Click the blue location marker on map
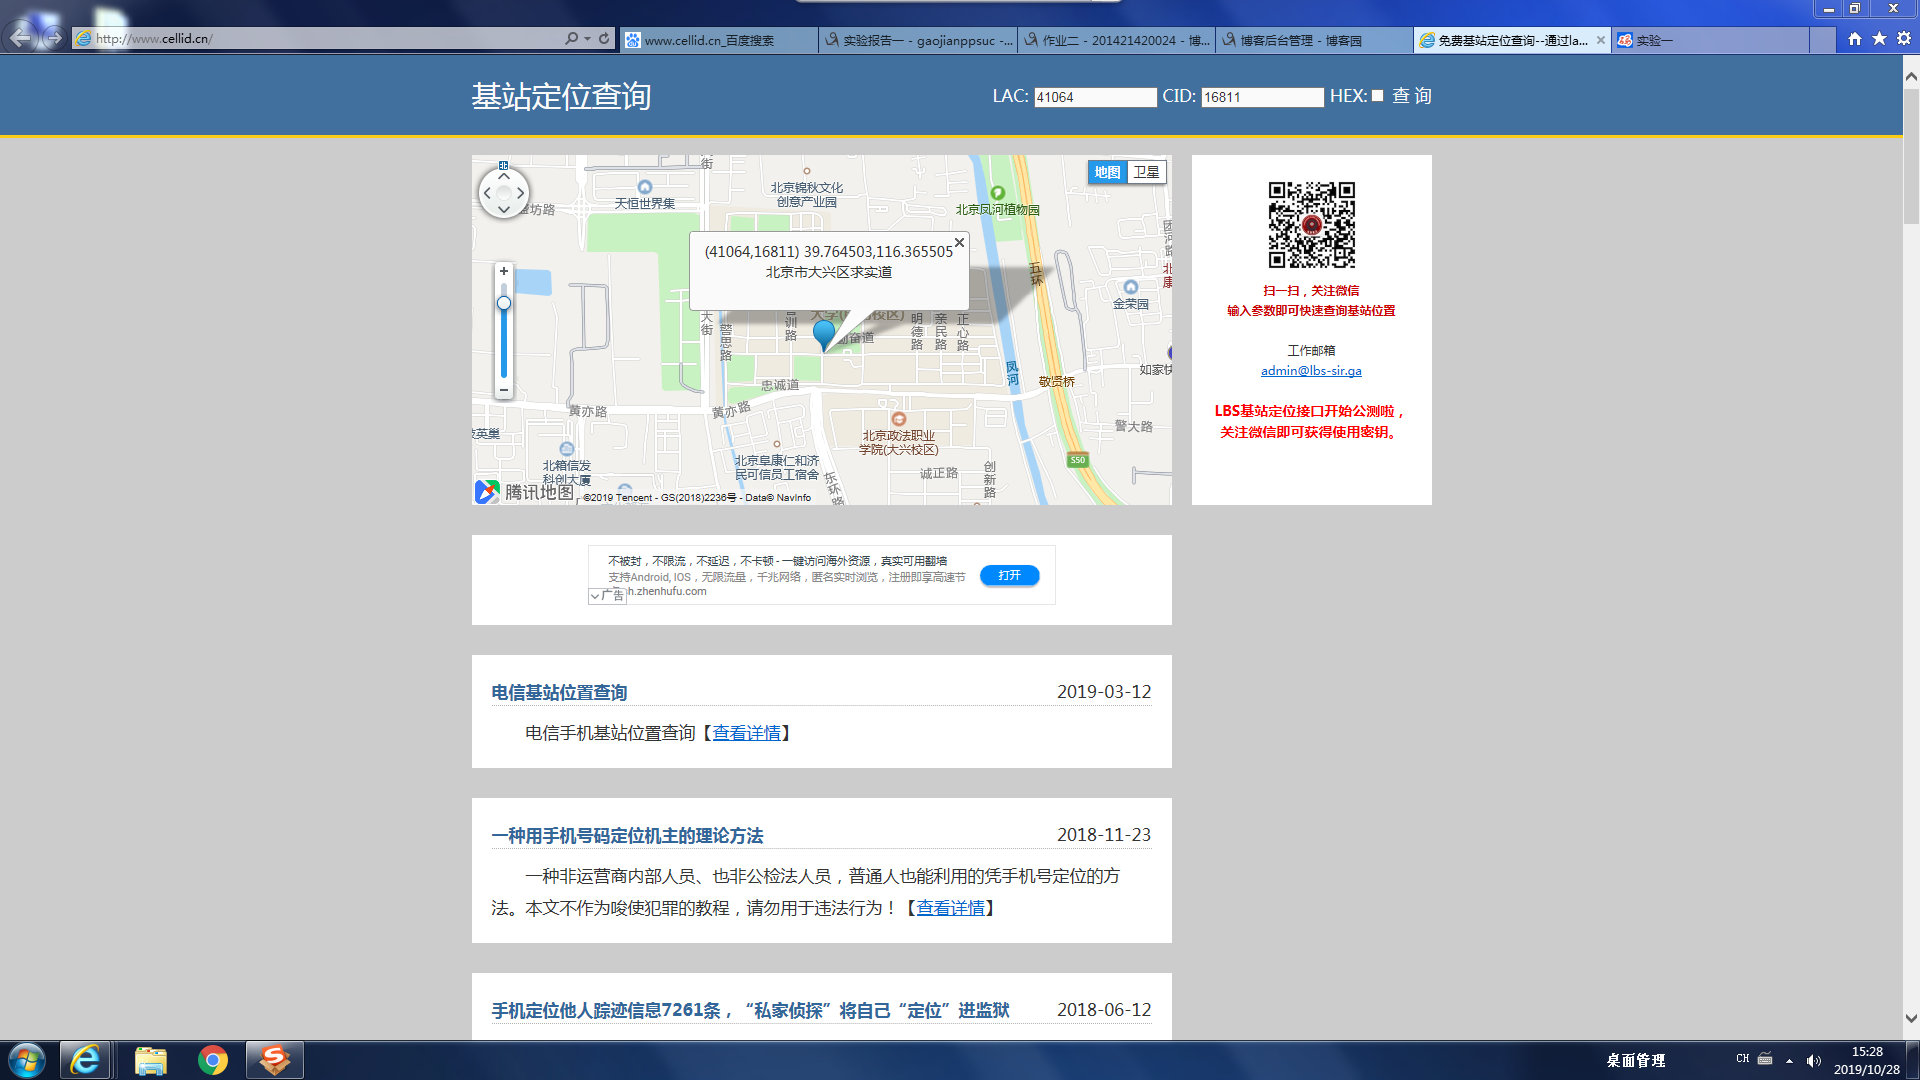 [824, 333]
